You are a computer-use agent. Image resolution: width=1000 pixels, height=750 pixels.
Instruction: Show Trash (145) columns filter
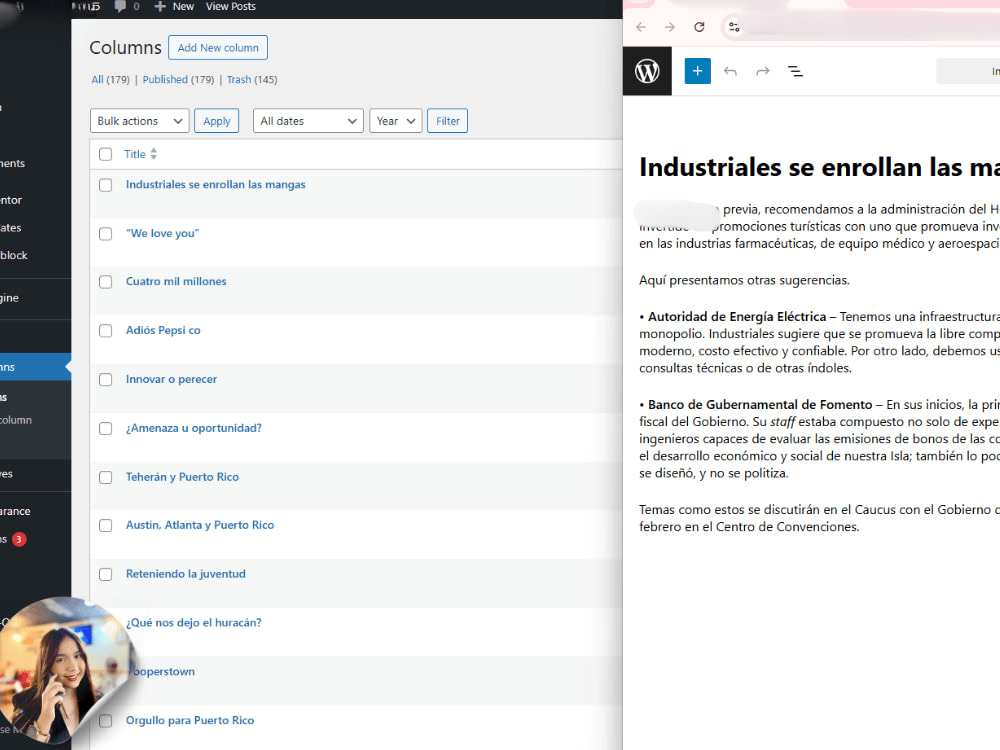click(252, 80)
